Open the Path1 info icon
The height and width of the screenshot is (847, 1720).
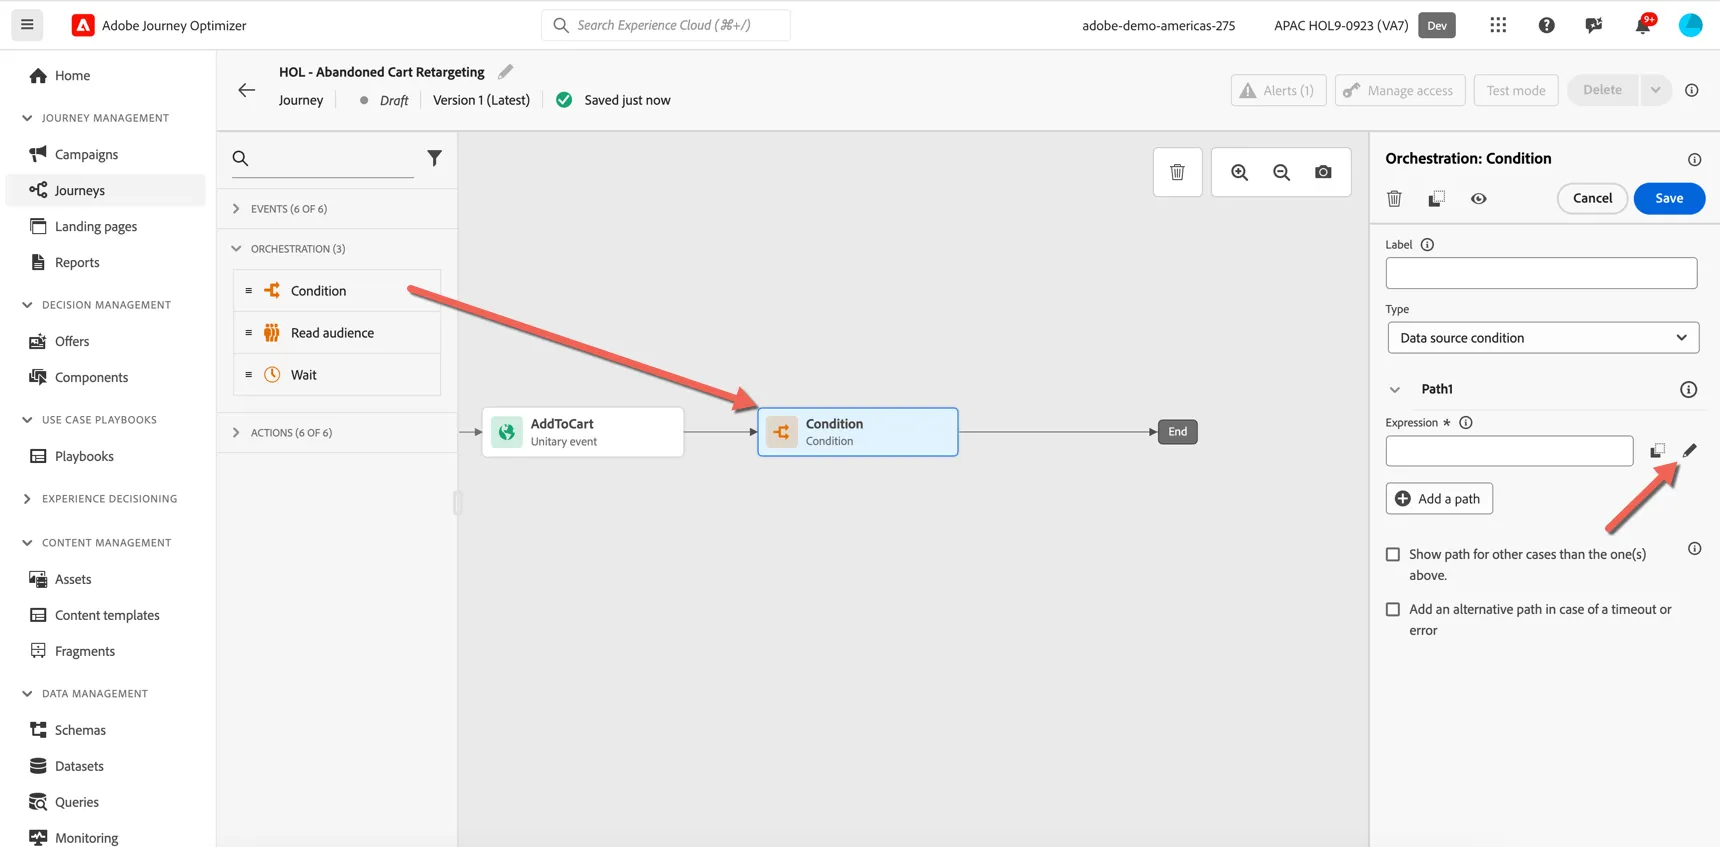point(1688,390)
